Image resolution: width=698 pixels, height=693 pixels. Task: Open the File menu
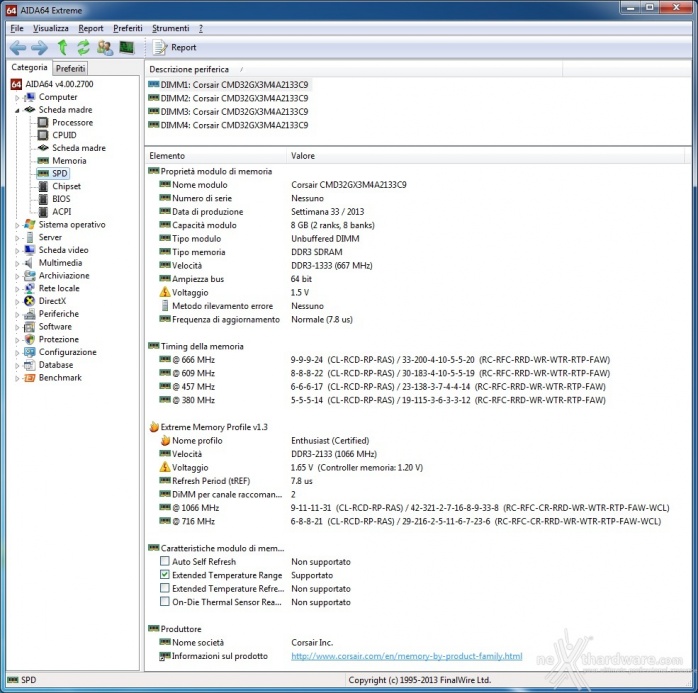(17, 28)
